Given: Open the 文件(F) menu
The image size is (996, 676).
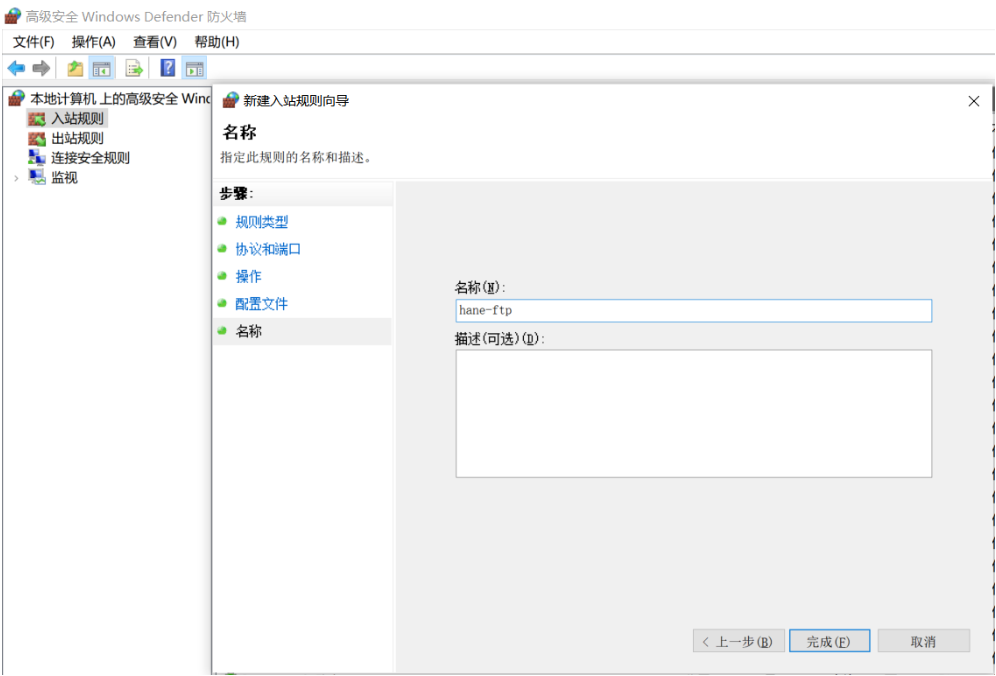Looking at the screenshot, I should pyautogui.click(x=34, y=42).
